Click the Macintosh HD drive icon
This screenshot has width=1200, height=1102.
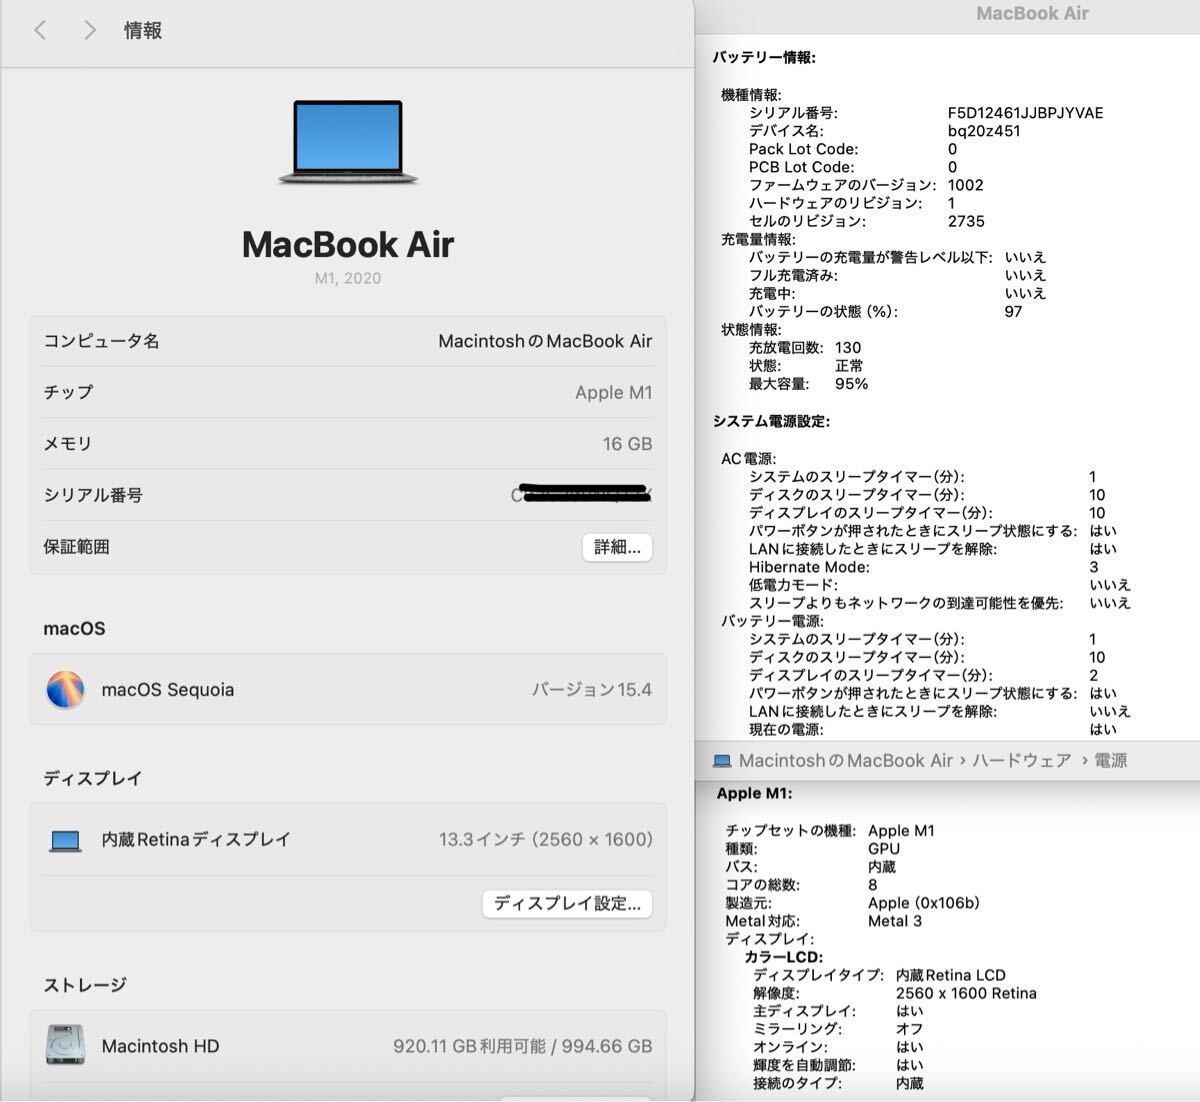point(66,1045)
